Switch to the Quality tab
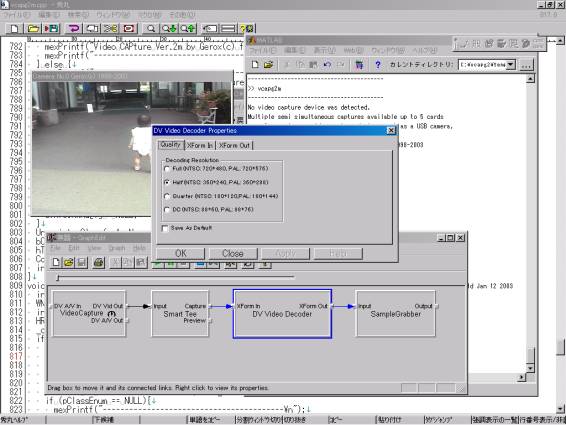The width and height of the screenshot is (566, 425). 170,145
